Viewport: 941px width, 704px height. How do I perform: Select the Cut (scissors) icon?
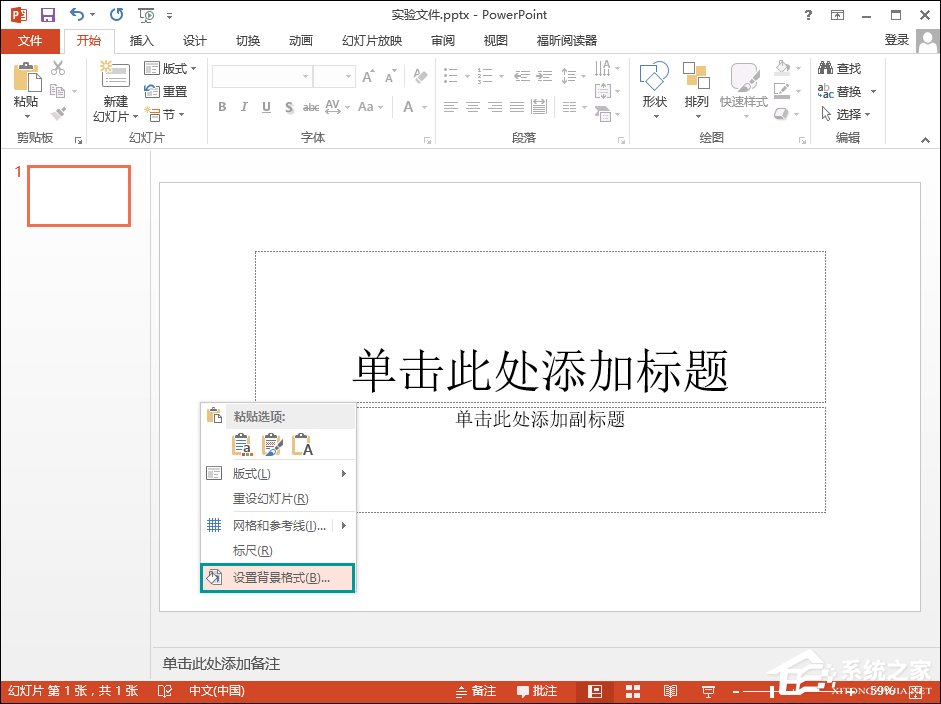(x=58, y=67)
